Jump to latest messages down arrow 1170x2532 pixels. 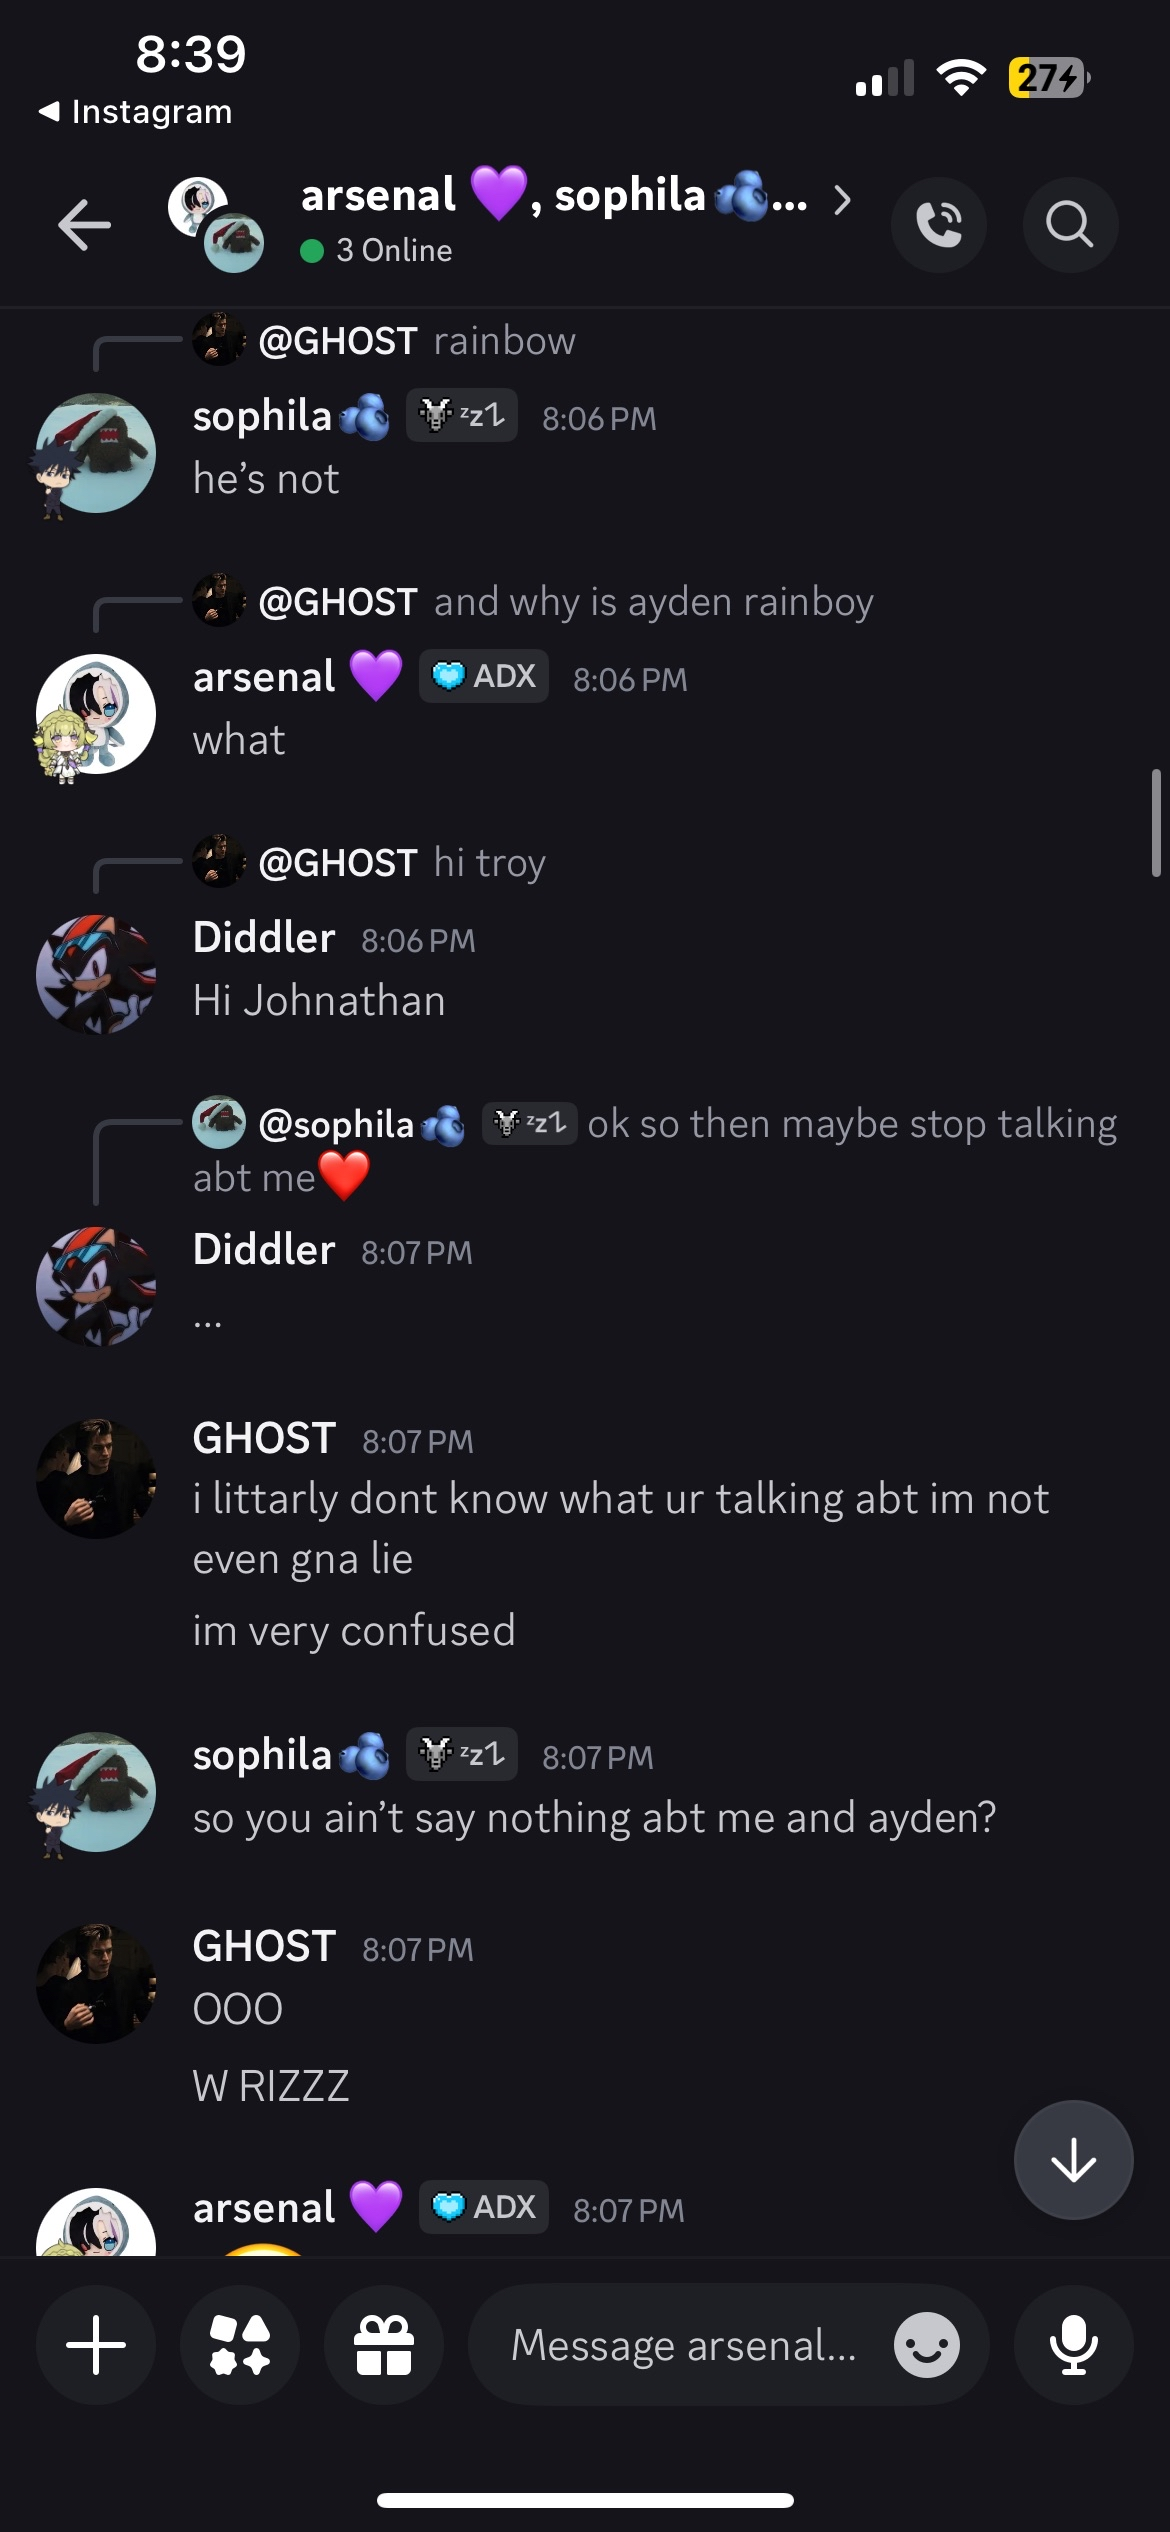tap(1074, 2161)
